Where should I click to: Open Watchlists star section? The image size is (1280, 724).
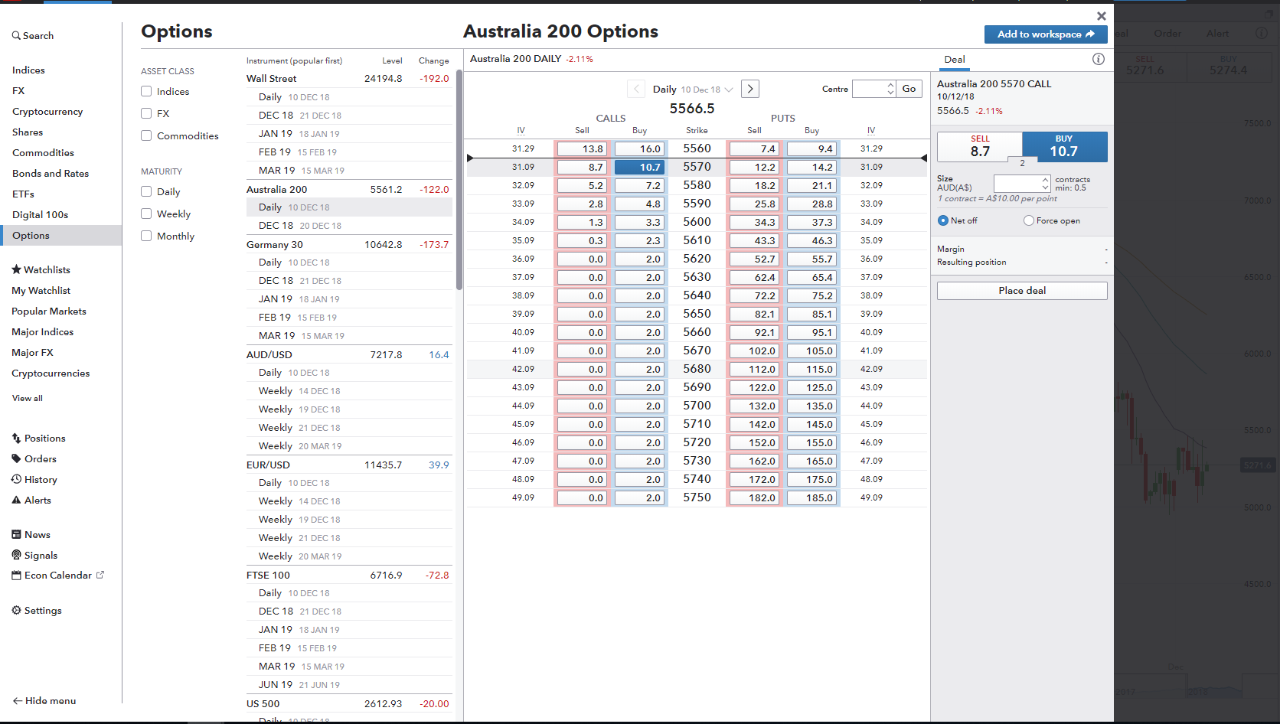coord(40,270)
